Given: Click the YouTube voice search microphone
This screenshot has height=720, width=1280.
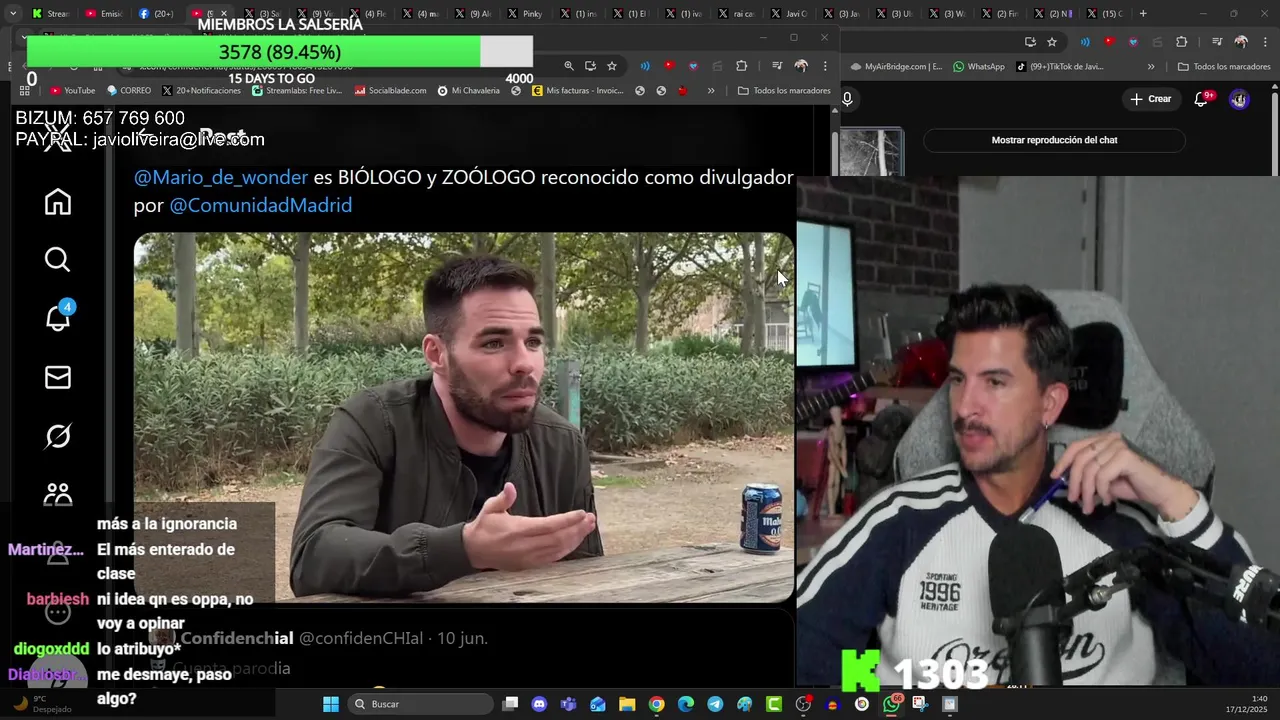Looking at the screenshot, I should tap(847, 99).
